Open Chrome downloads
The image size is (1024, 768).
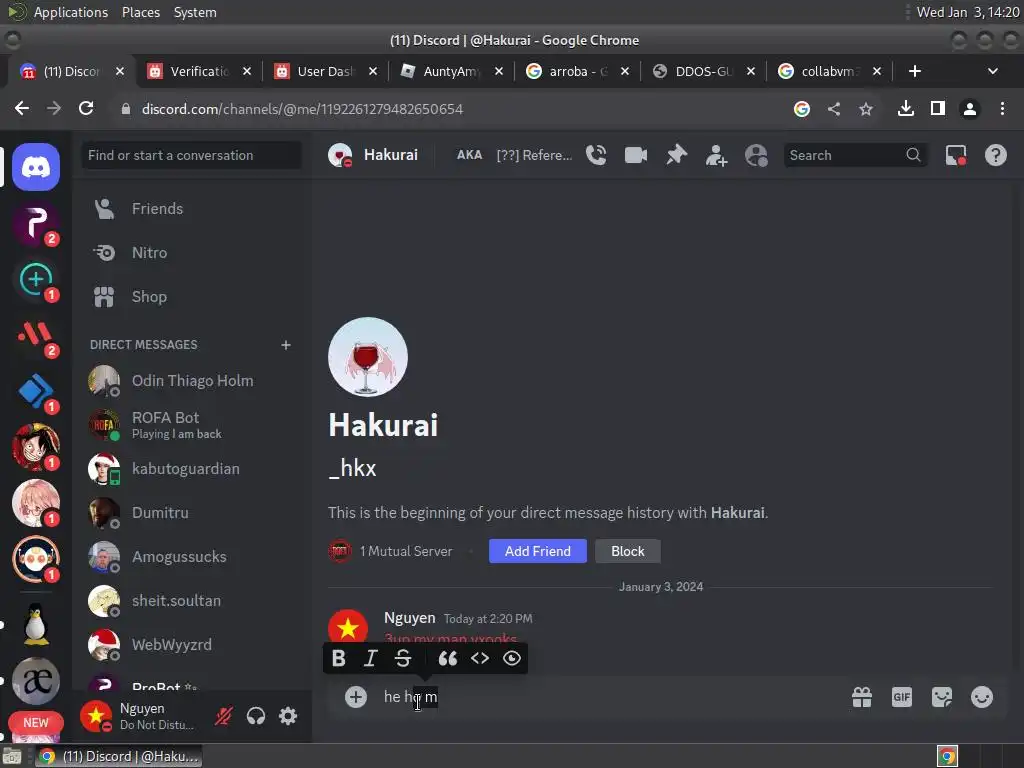tap(905, 108)
